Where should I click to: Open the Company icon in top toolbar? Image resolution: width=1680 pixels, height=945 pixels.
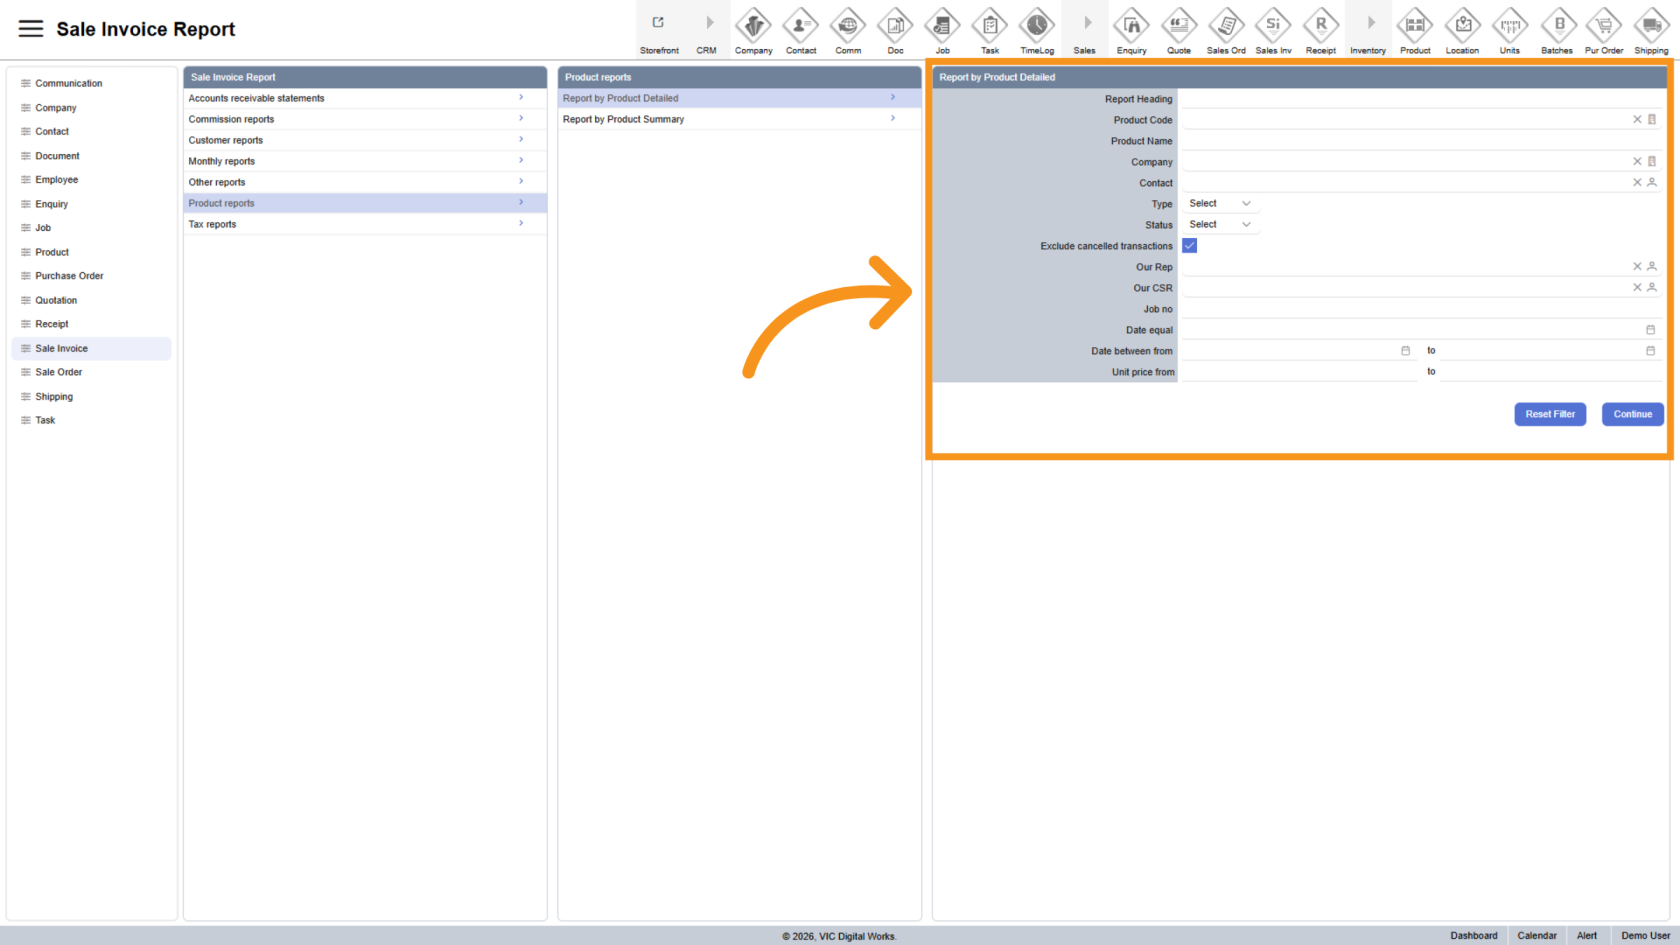[753, 26]
